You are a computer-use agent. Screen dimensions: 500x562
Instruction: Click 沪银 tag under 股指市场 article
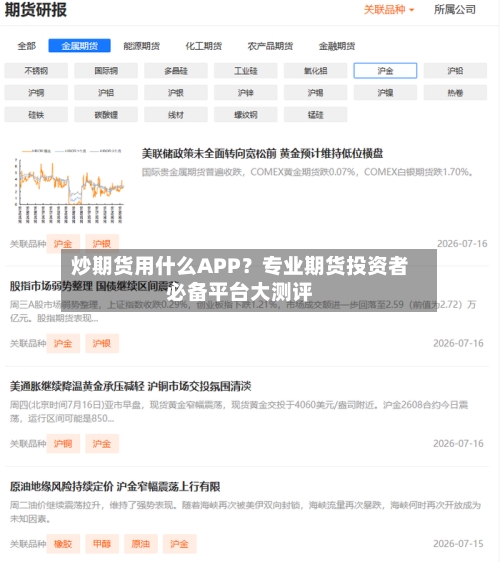pos(102,343)
